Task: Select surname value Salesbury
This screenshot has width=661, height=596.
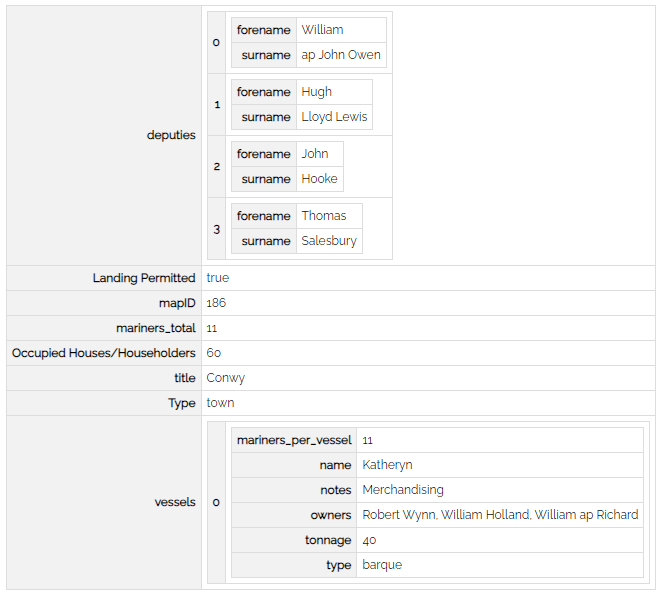Action: pyautogui.click(x=328, y=241)
